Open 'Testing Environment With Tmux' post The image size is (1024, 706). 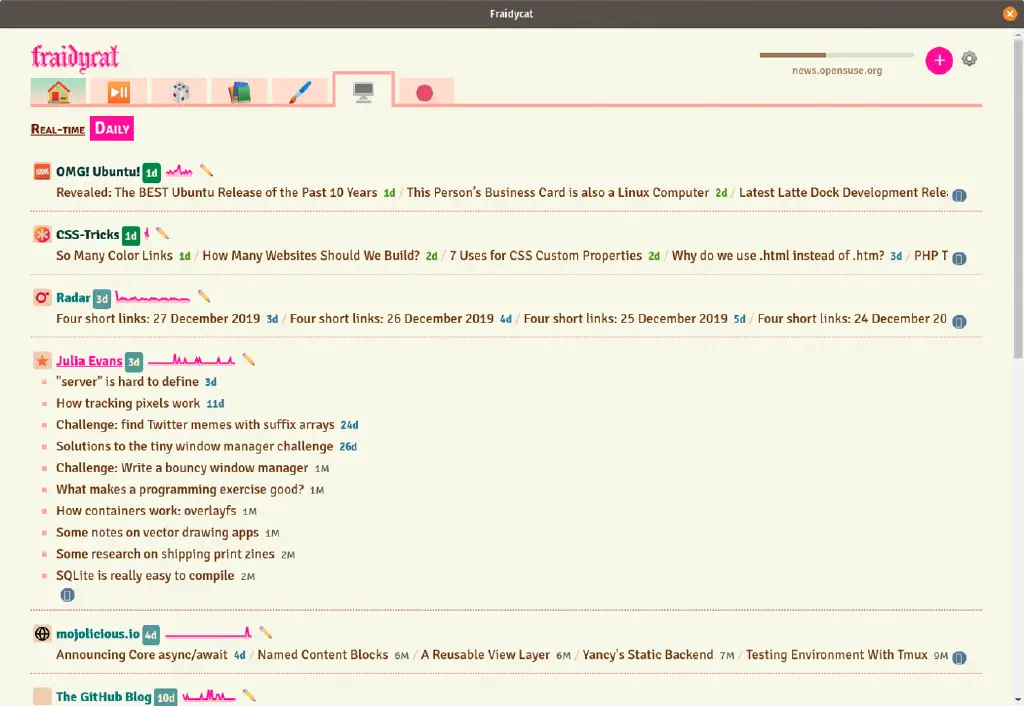coord(837,654)
